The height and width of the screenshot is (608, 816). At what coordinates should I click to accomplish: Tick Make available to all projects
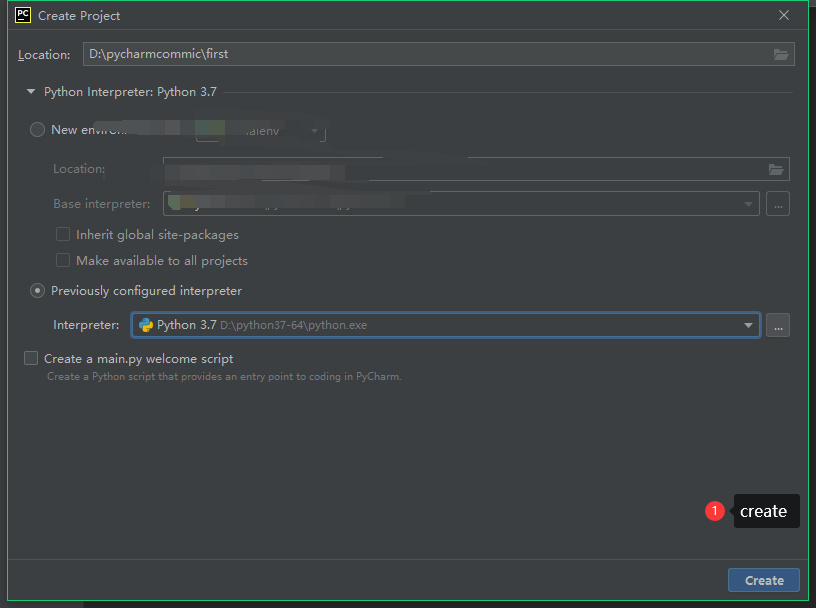pos(63,260)
